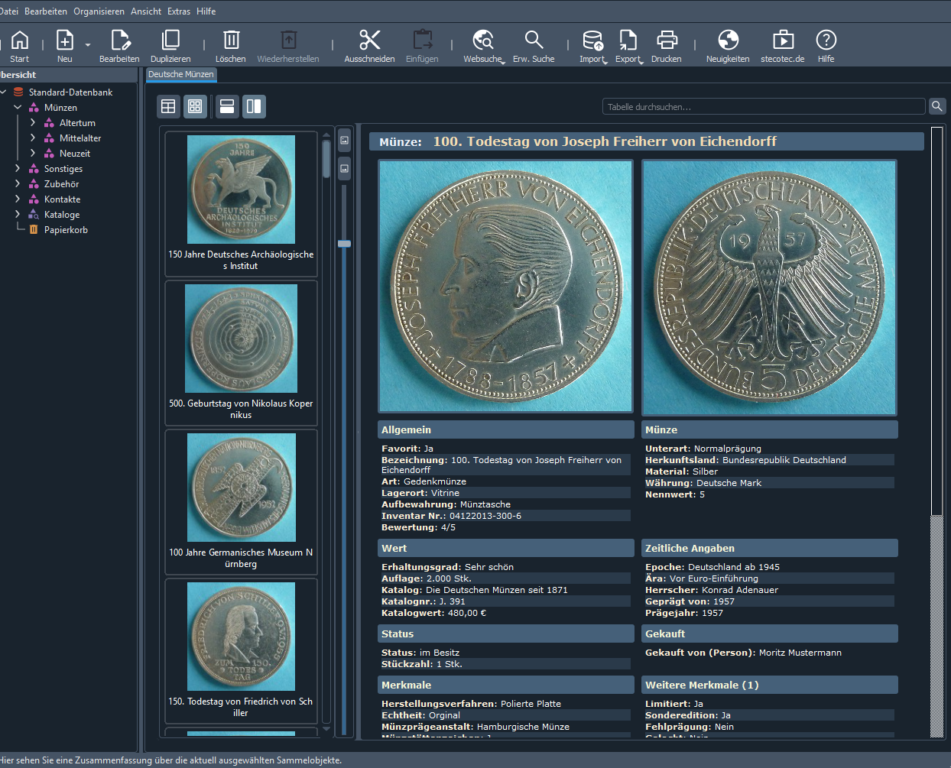Open Websuche from the toolbar

point(483,40)
